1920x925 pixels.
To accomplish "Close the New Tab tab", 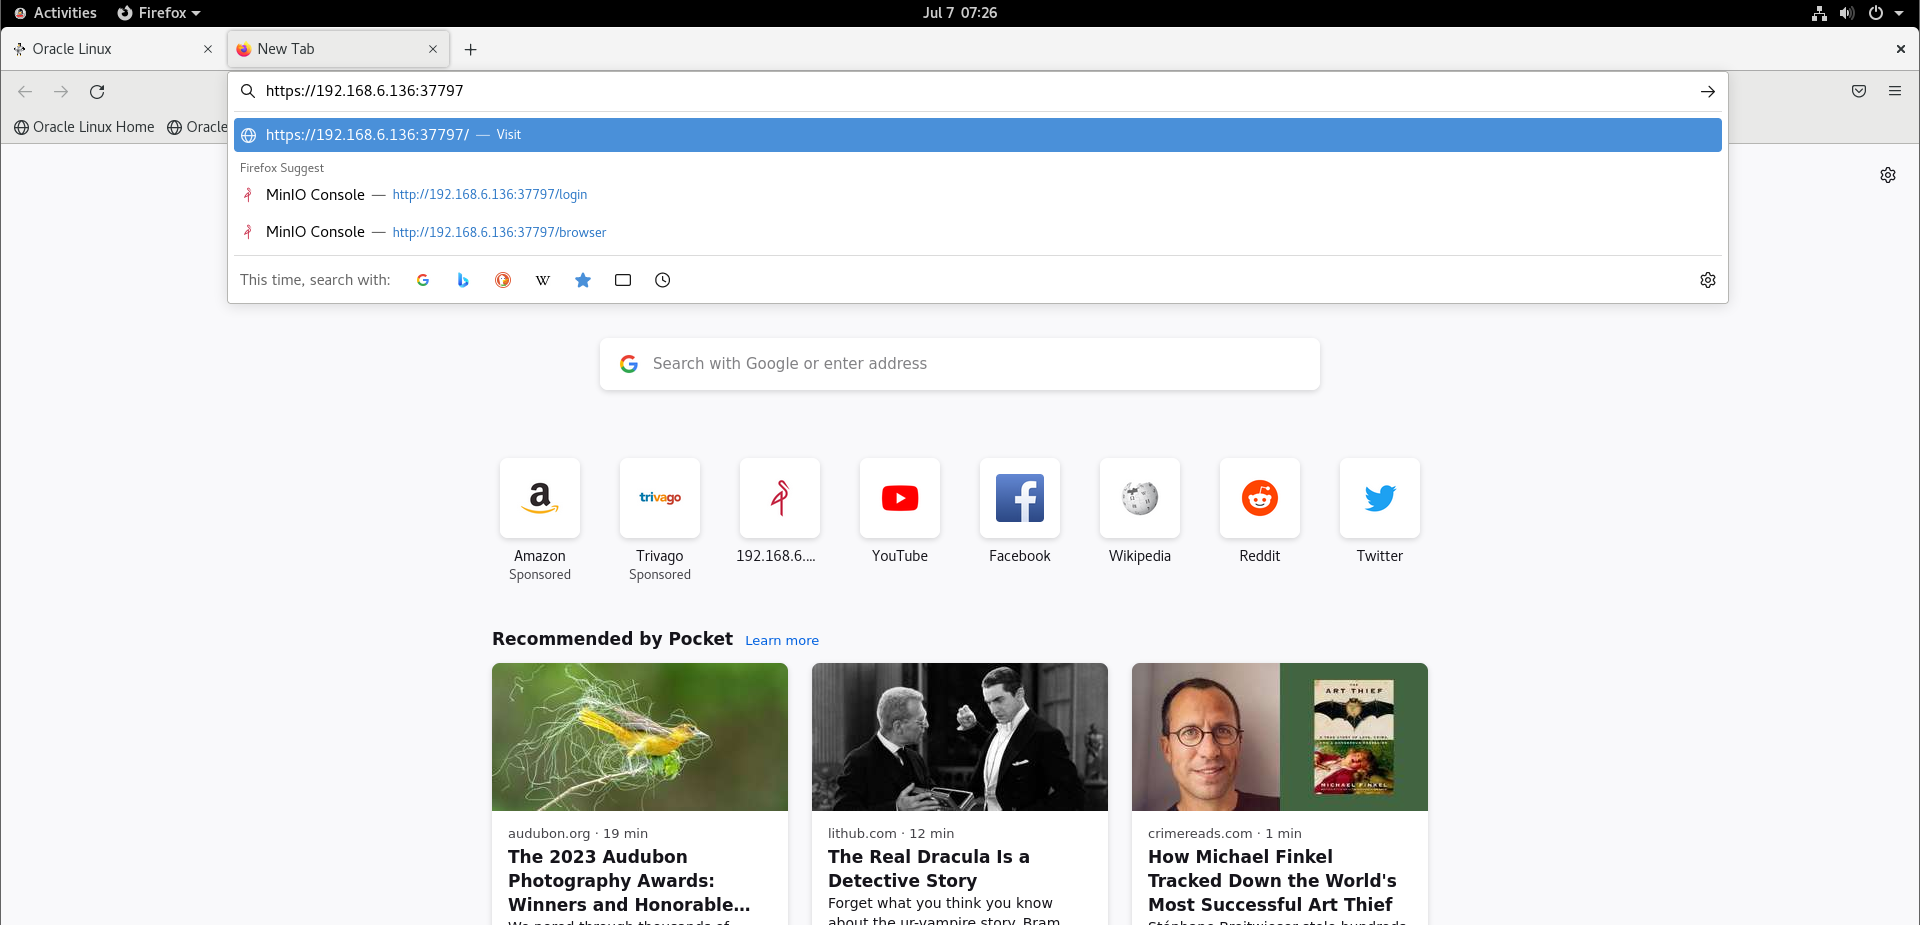I will (x=433, y=49).
